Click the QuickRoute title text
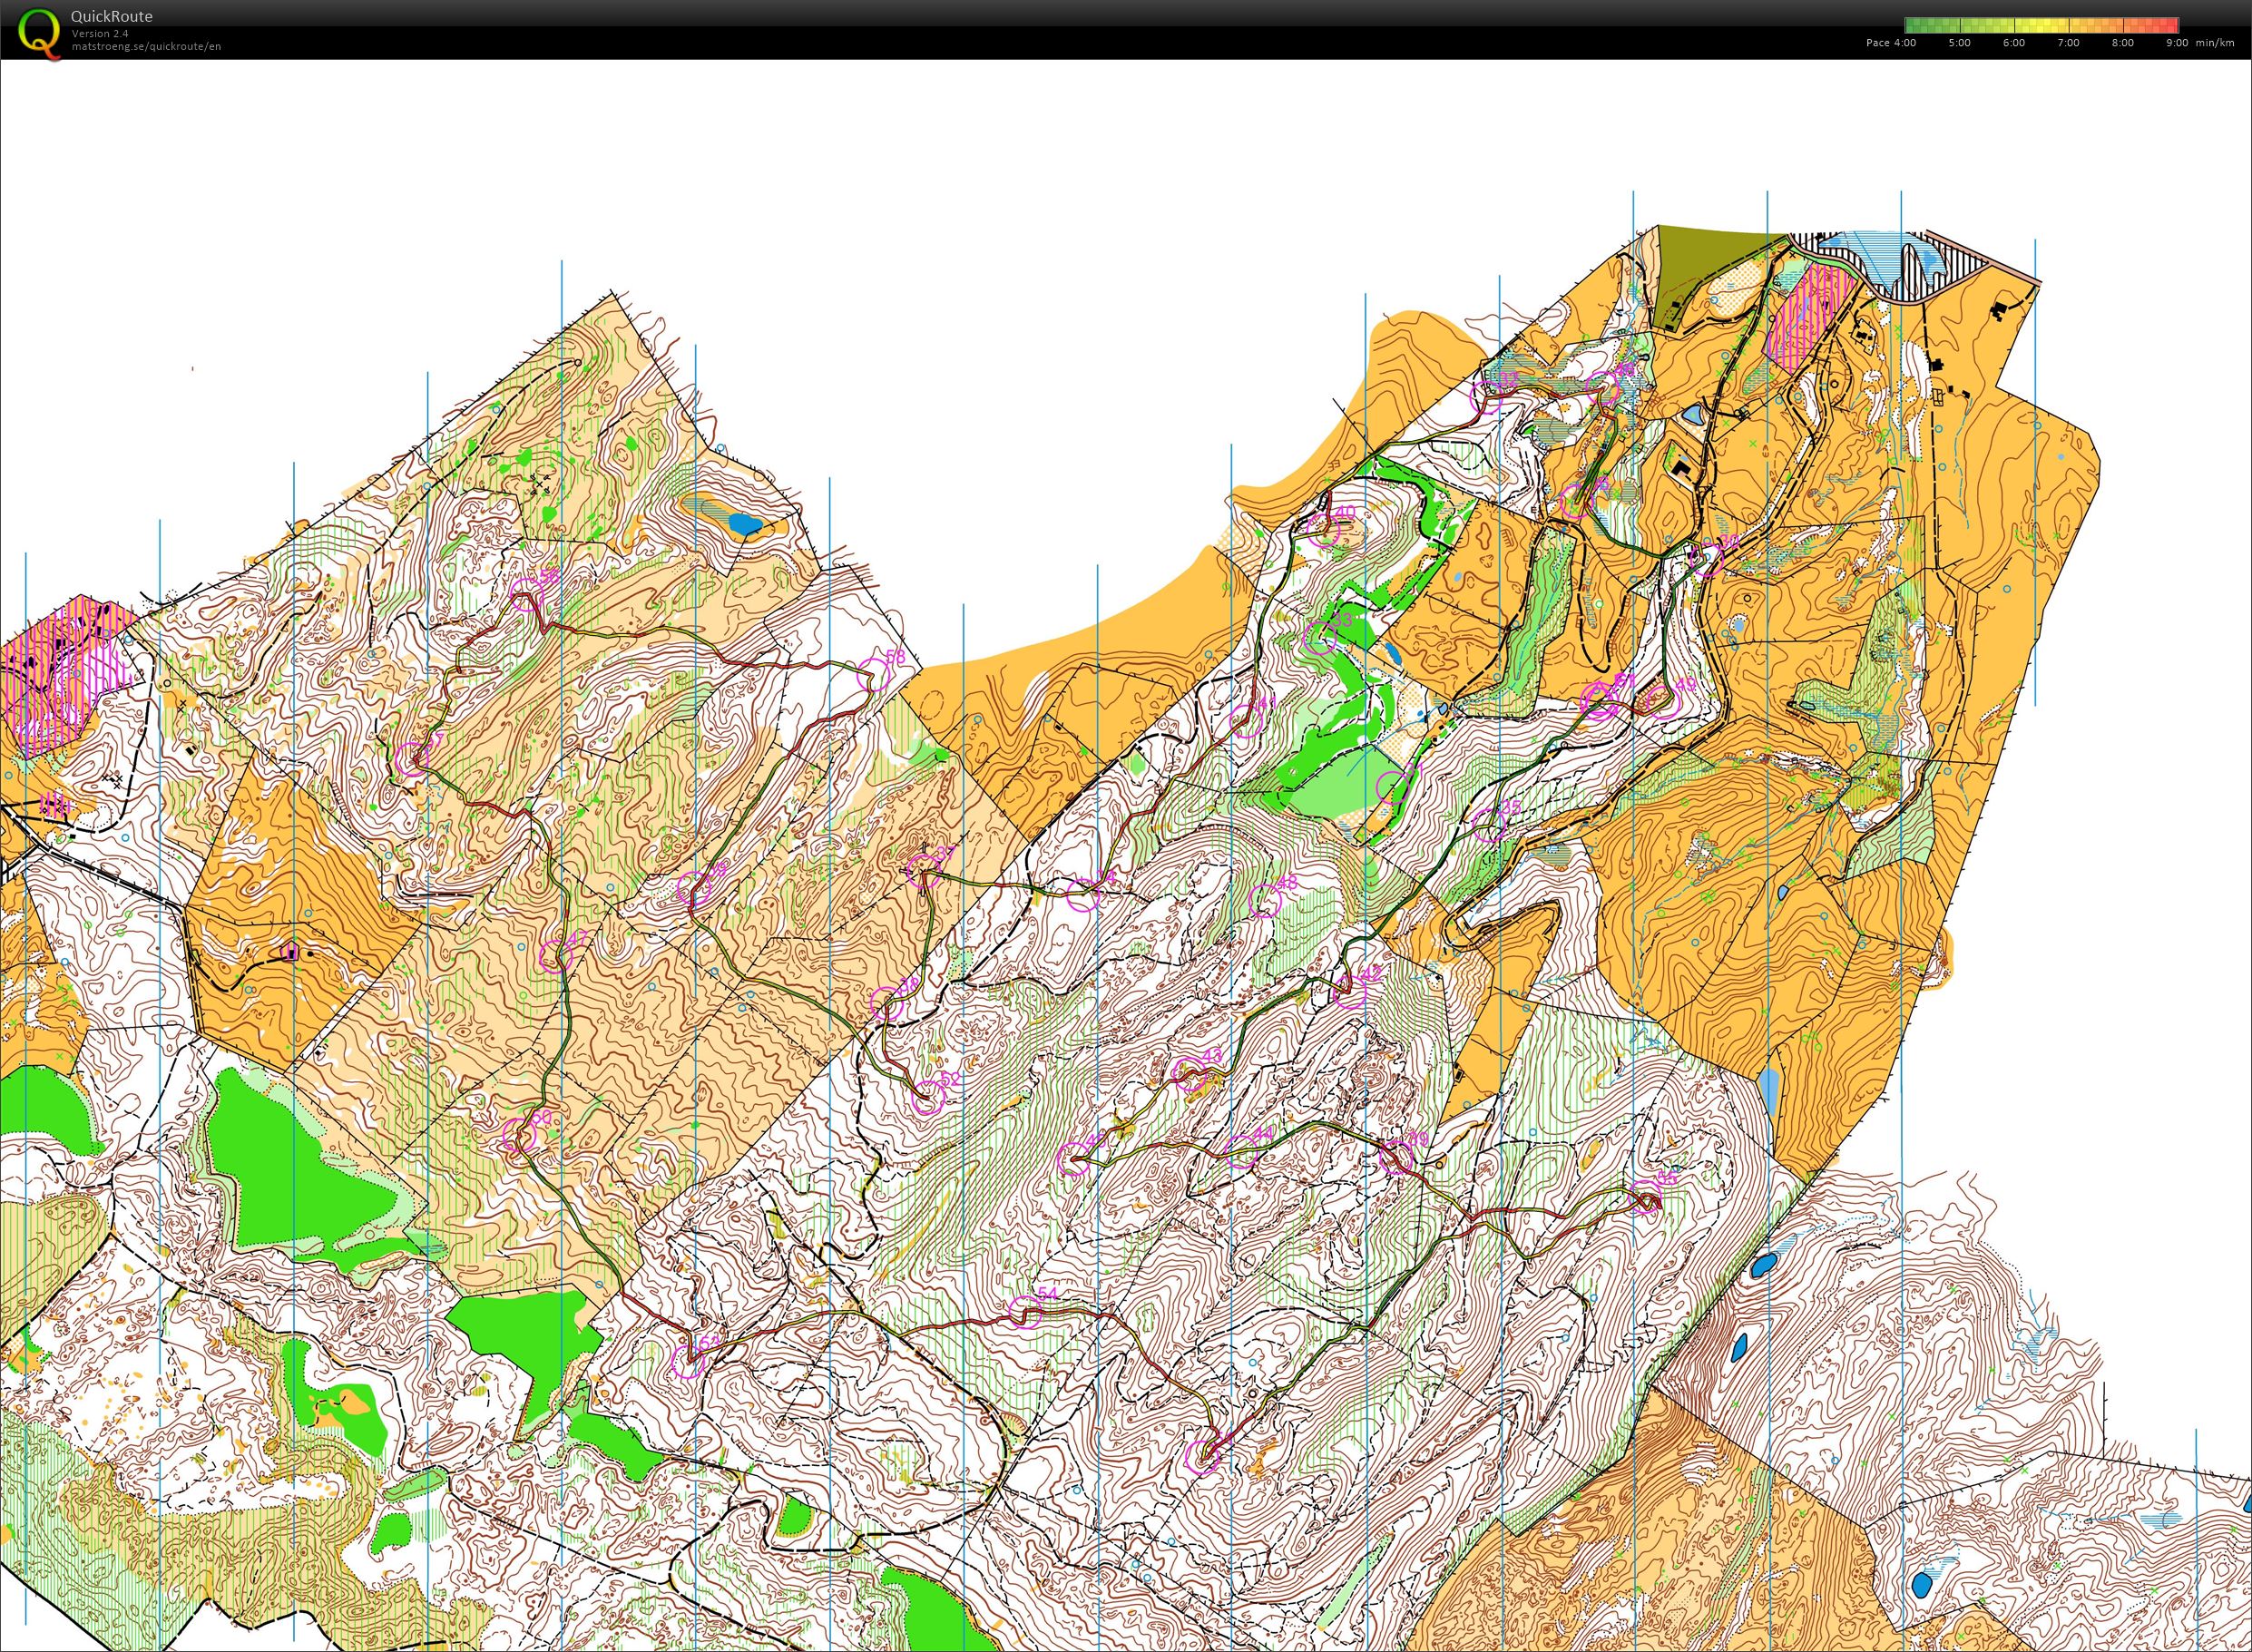 click(111, 17)
